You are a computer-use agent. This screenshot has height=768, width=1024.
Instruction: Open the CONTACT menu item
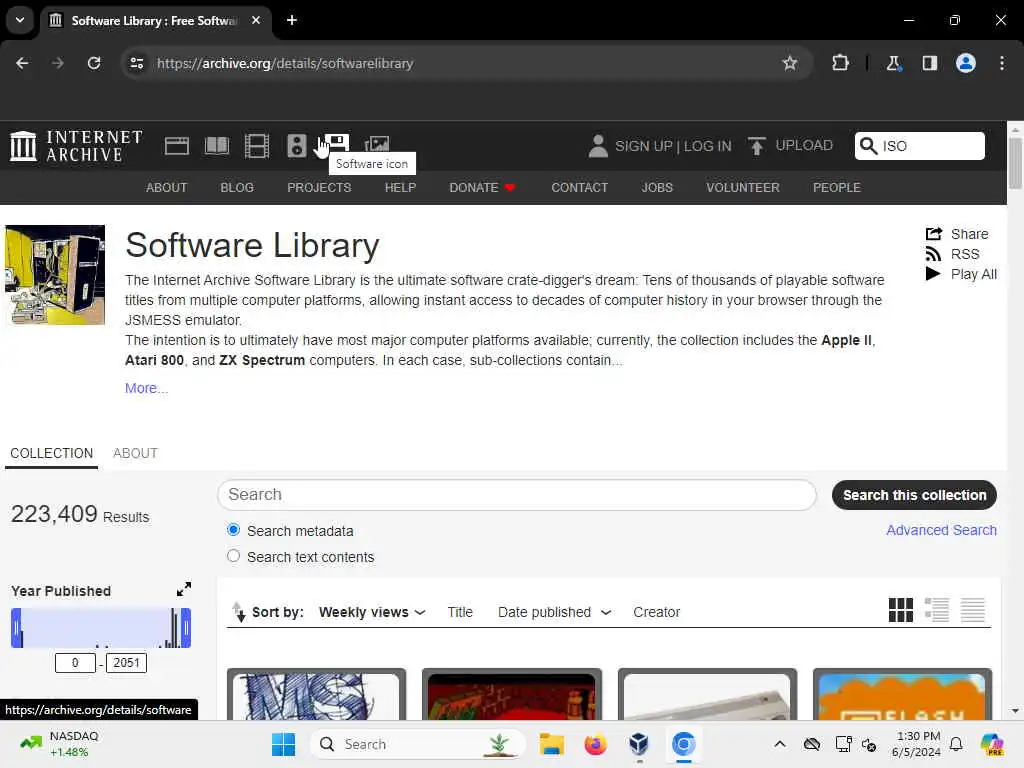tap(579, 187)
